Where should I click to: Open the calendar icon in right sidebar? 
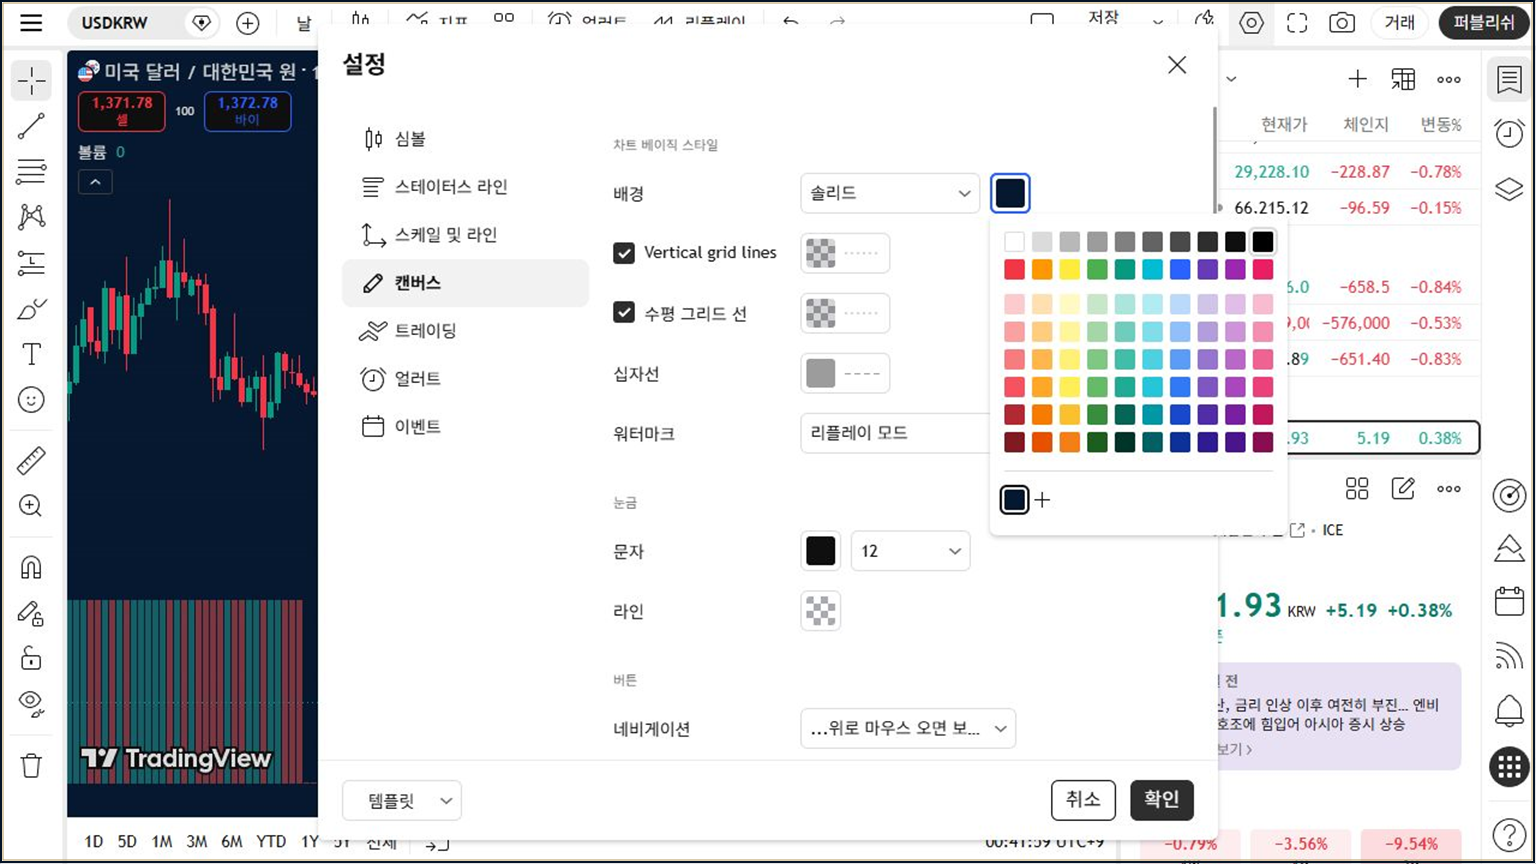[x=1509, y=601]
